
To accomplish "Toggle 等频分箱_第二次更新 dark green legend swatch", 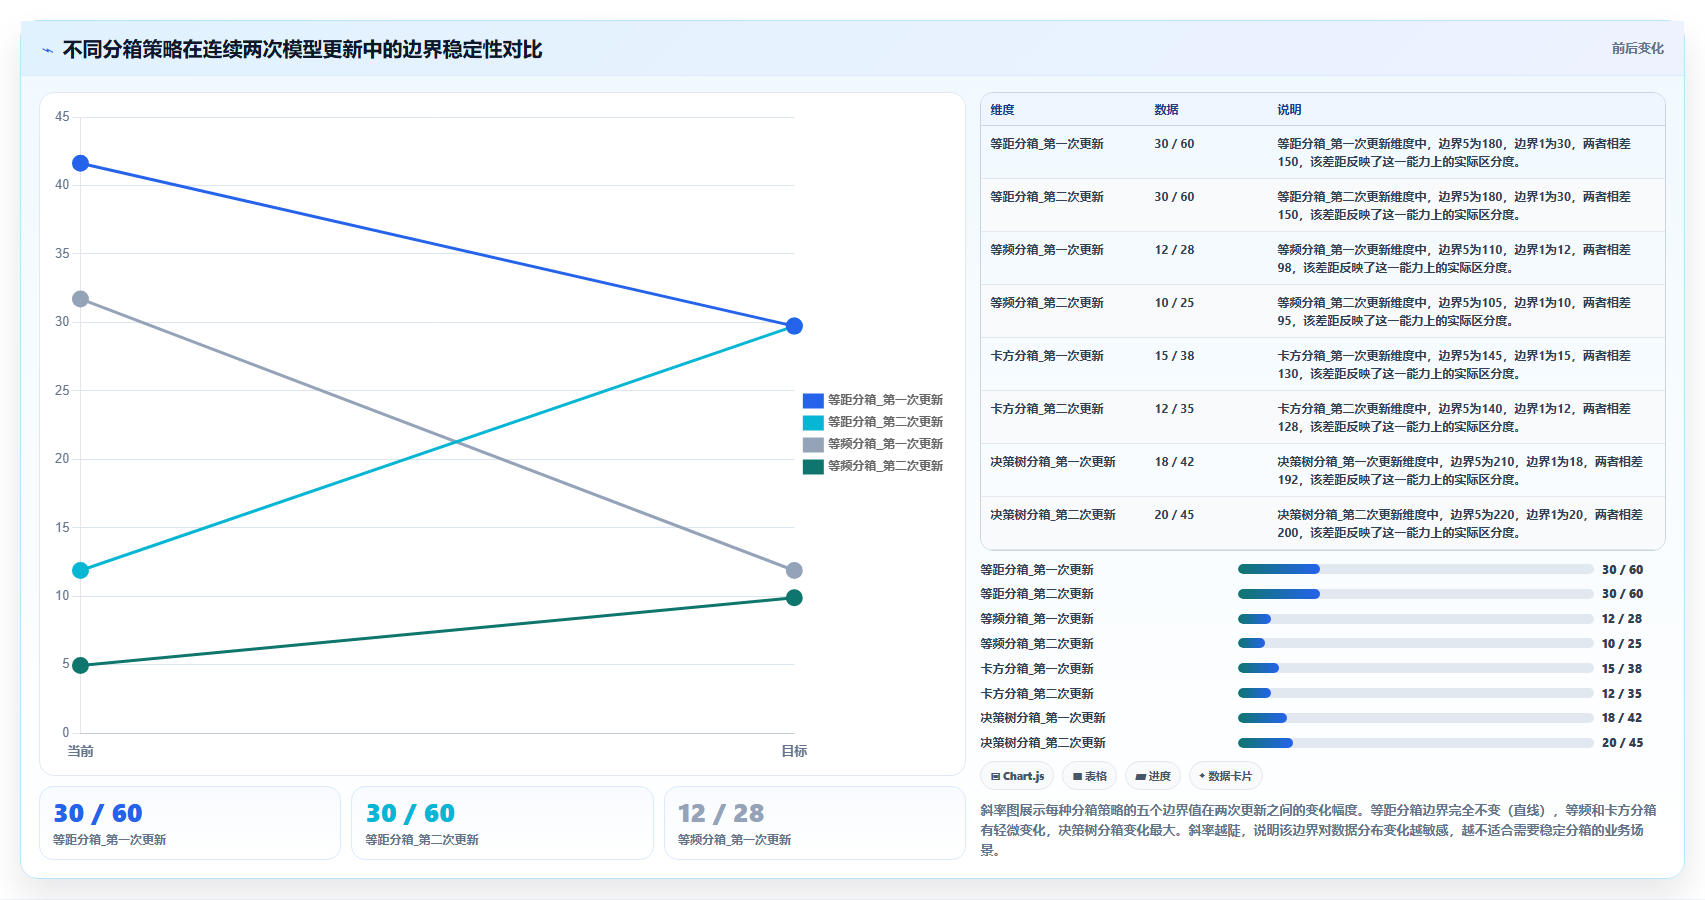I will click(x=813, y=466).
